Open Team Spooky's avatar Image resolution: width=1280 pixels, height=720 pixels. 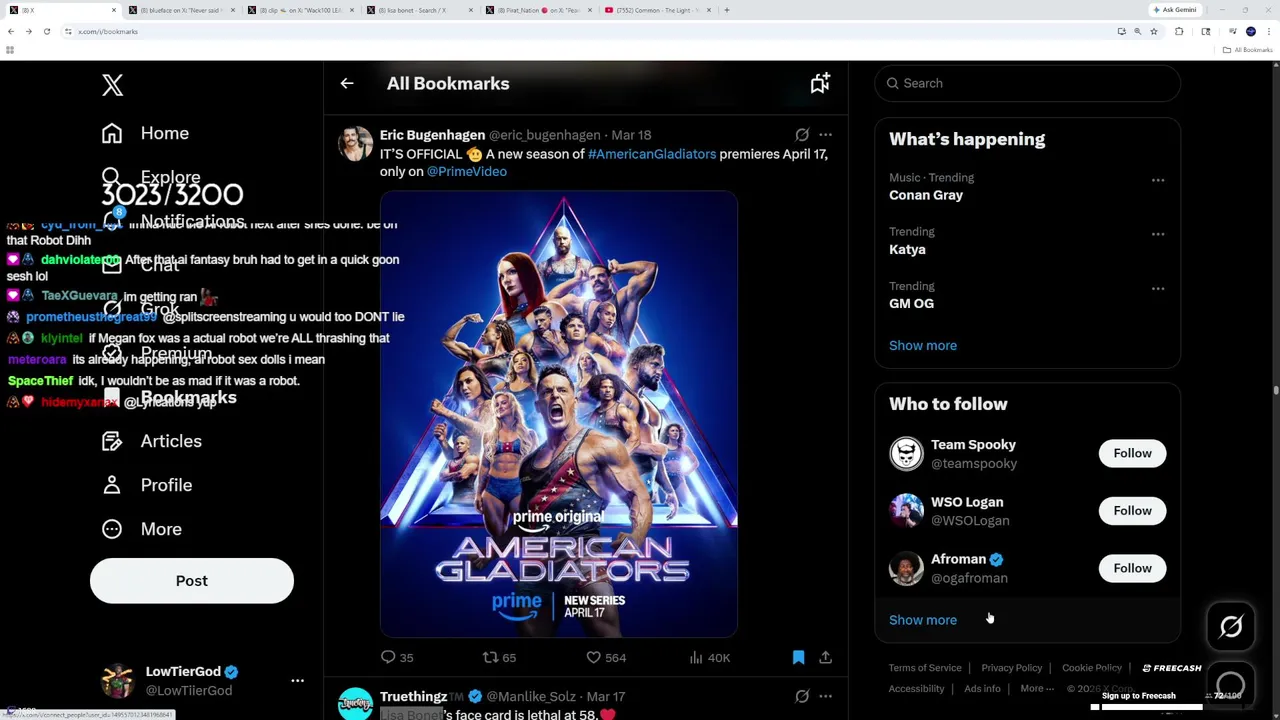click(906, 453)
